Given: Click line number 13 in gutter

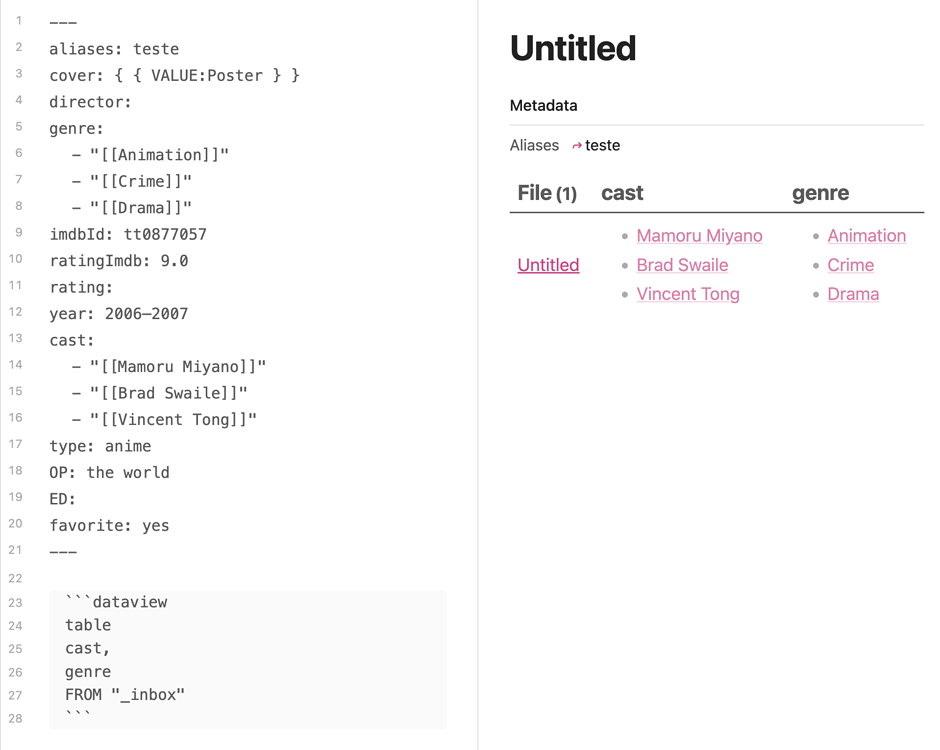Looking at the screenshot, I should 16,338.
